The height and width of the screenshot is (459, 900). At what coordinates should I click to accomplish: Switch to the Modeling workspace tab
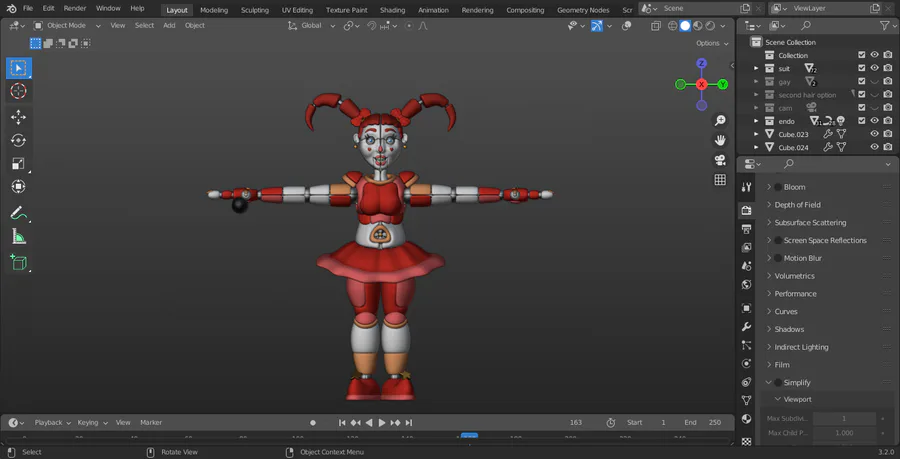(214, 10)
